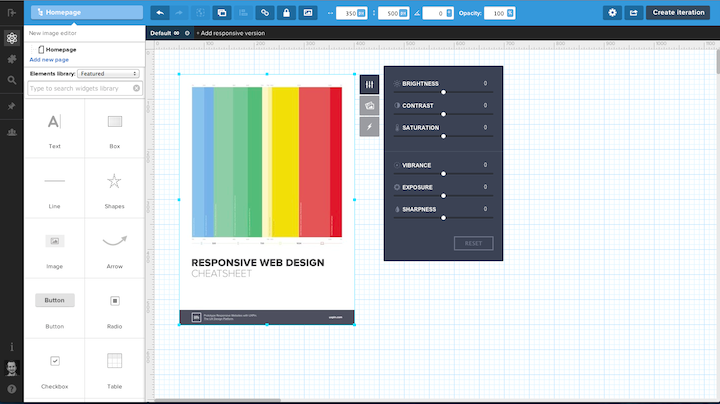The height and width of the screenshot is (404, 720).
Task: Open the search icon in left sidebar
Action: [x=11, y=80]
